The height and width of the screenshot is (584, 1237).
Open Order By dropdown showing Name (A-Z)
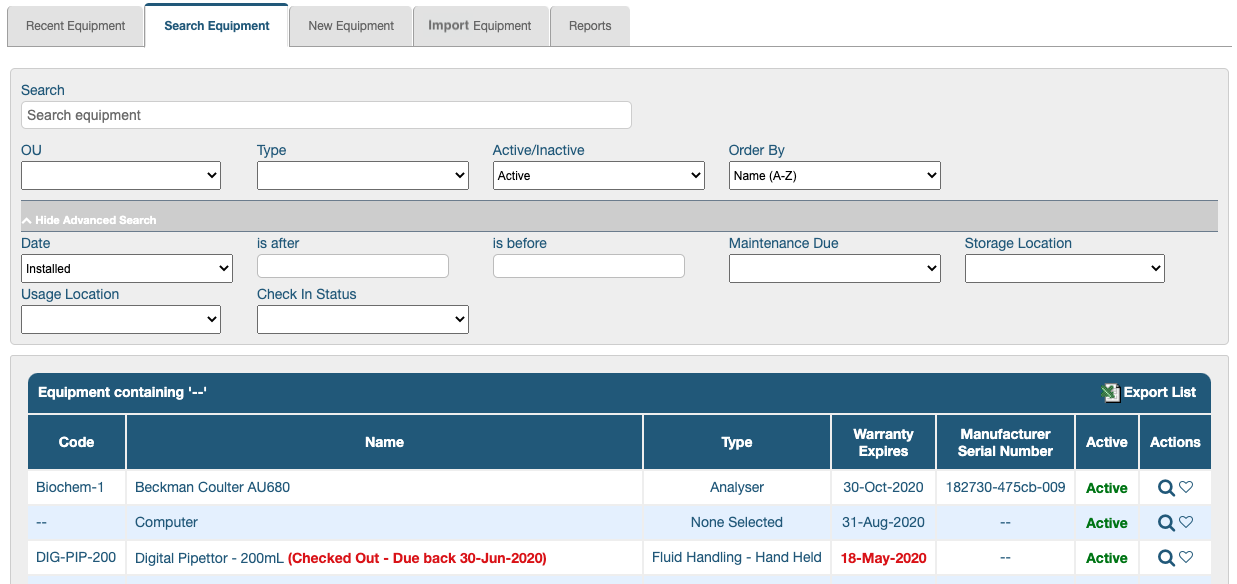[x=835, y=176]
